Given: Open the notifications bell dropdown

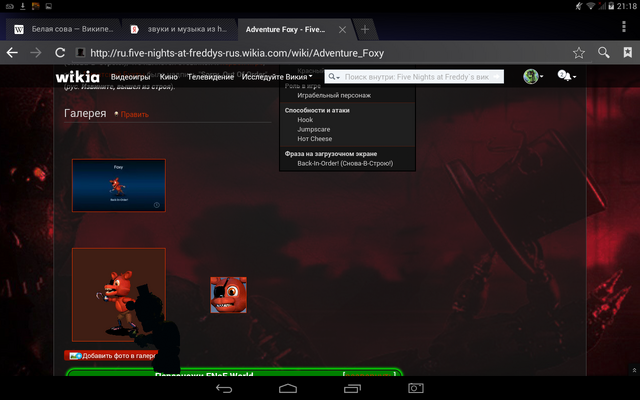Looking at the screenshot, I should coord(567,76).
